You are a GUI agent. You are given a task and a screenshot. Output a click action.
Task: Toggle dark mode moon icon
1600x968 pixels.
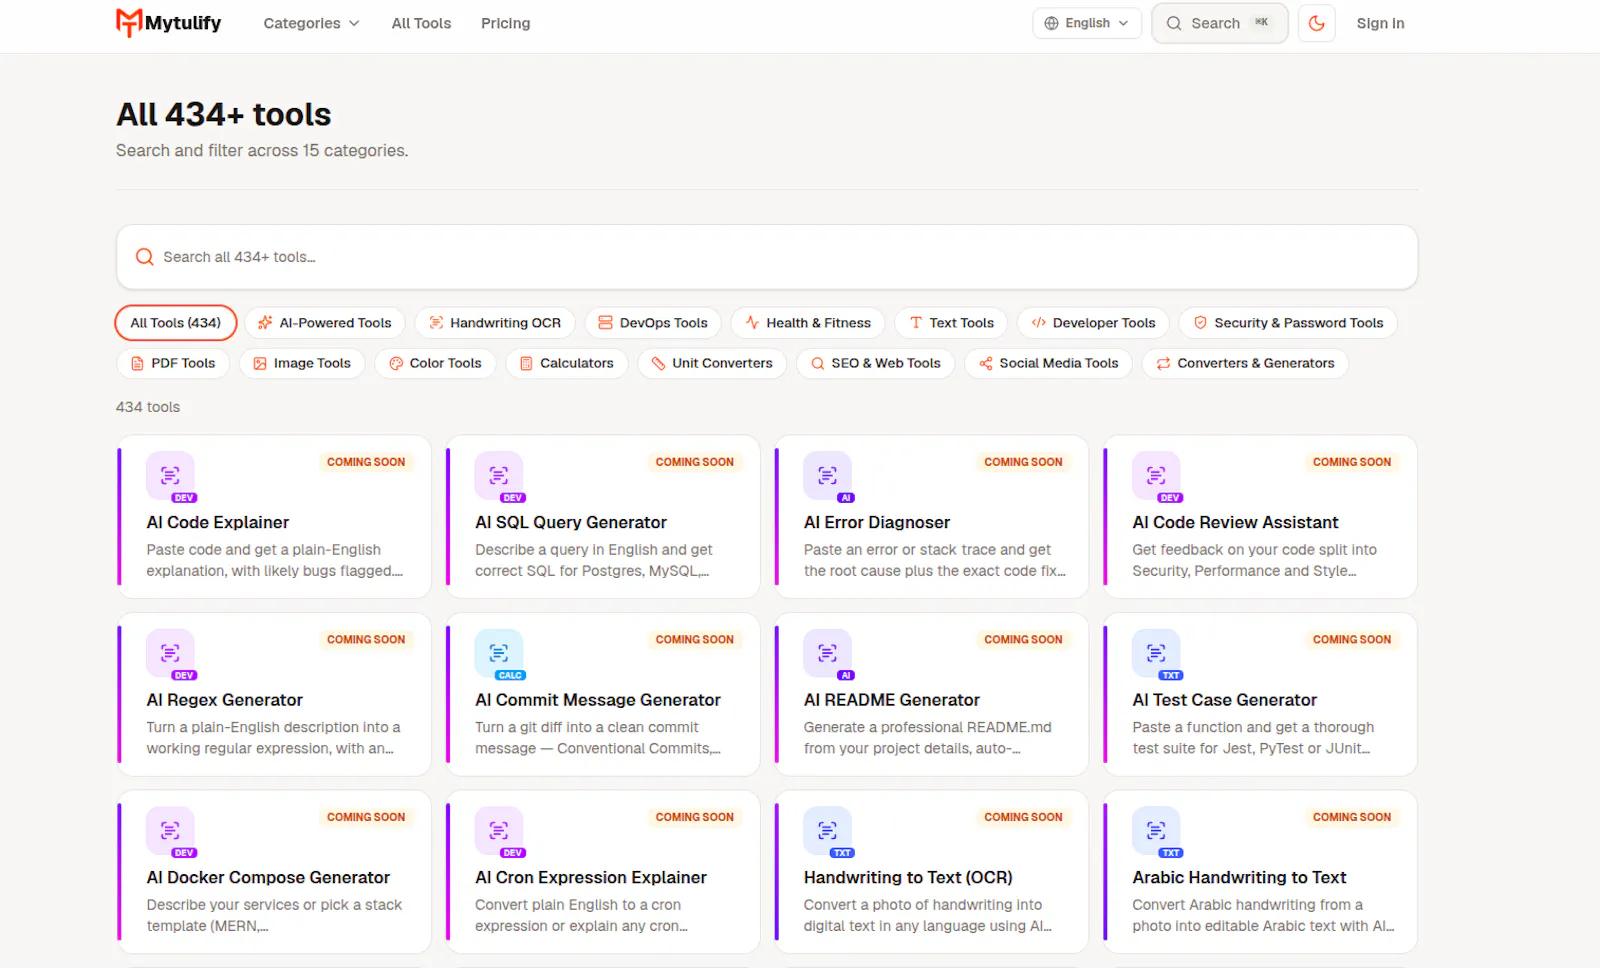(x=1316, y=23)
